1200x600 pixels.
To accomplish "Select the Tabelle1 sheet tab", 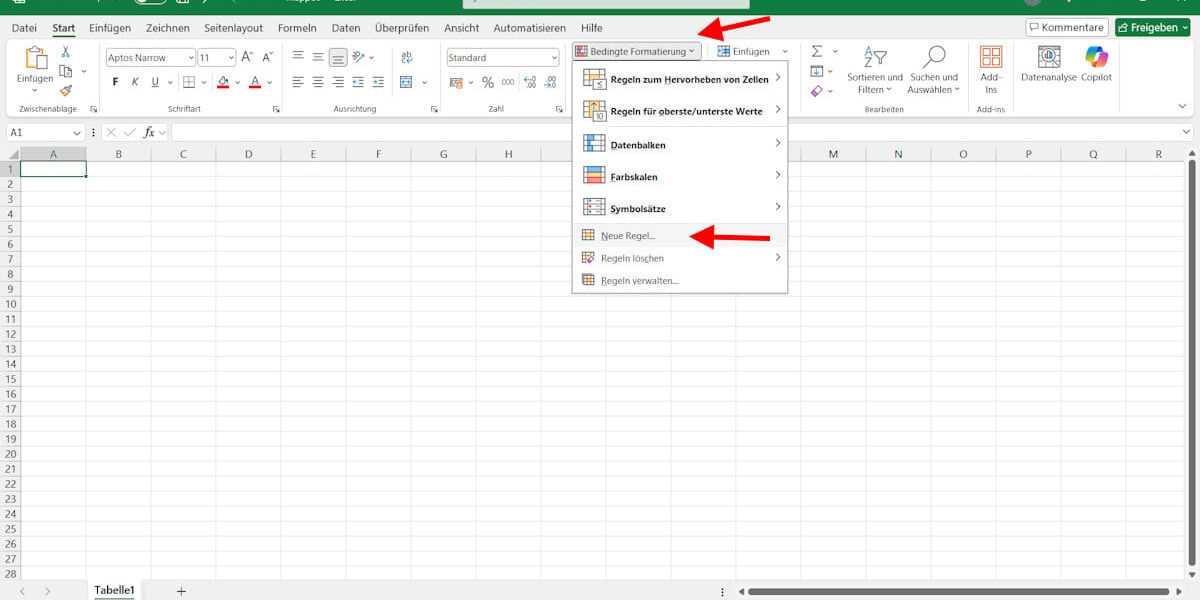I will pyautogui.click(x=114, y=589).
